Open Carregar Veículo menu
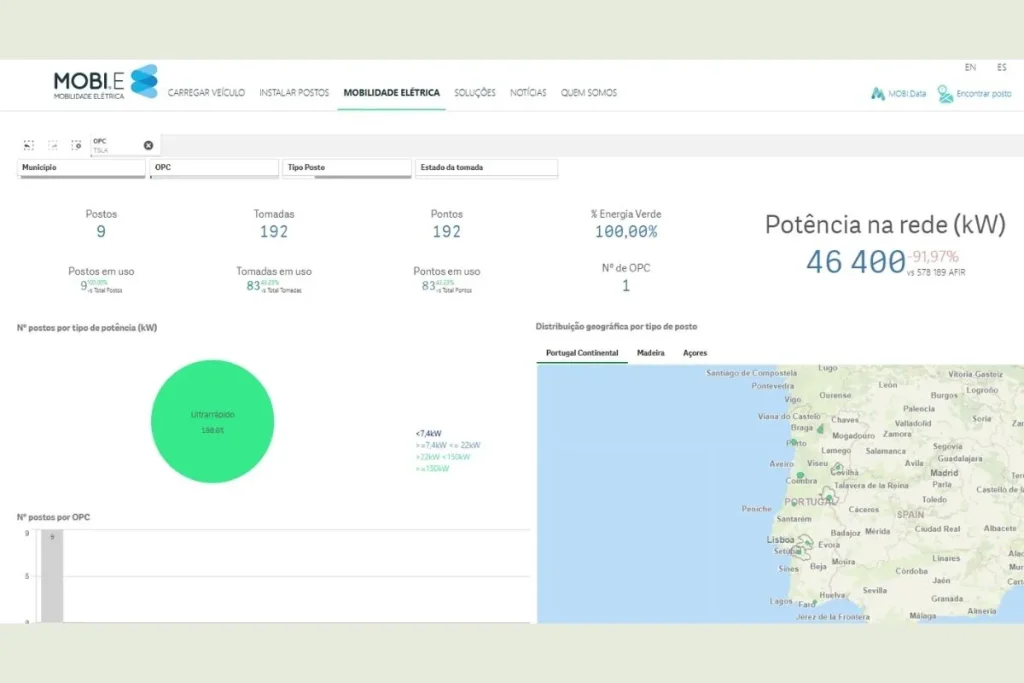This screenshot has width=1024, height=683. pyautogui.click(x=206, y=93)
